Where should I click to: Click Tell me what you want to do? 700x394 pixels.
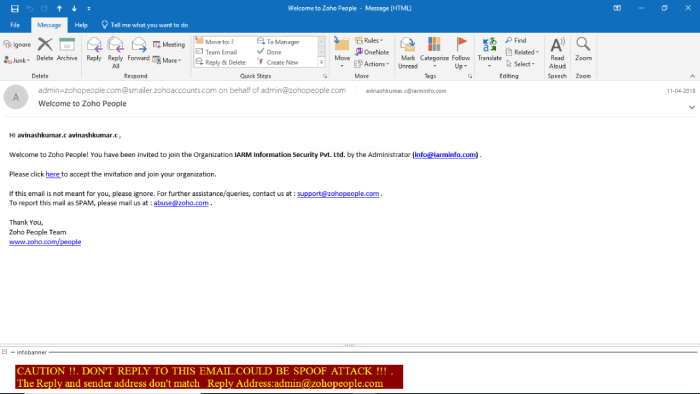click(145, 25)
